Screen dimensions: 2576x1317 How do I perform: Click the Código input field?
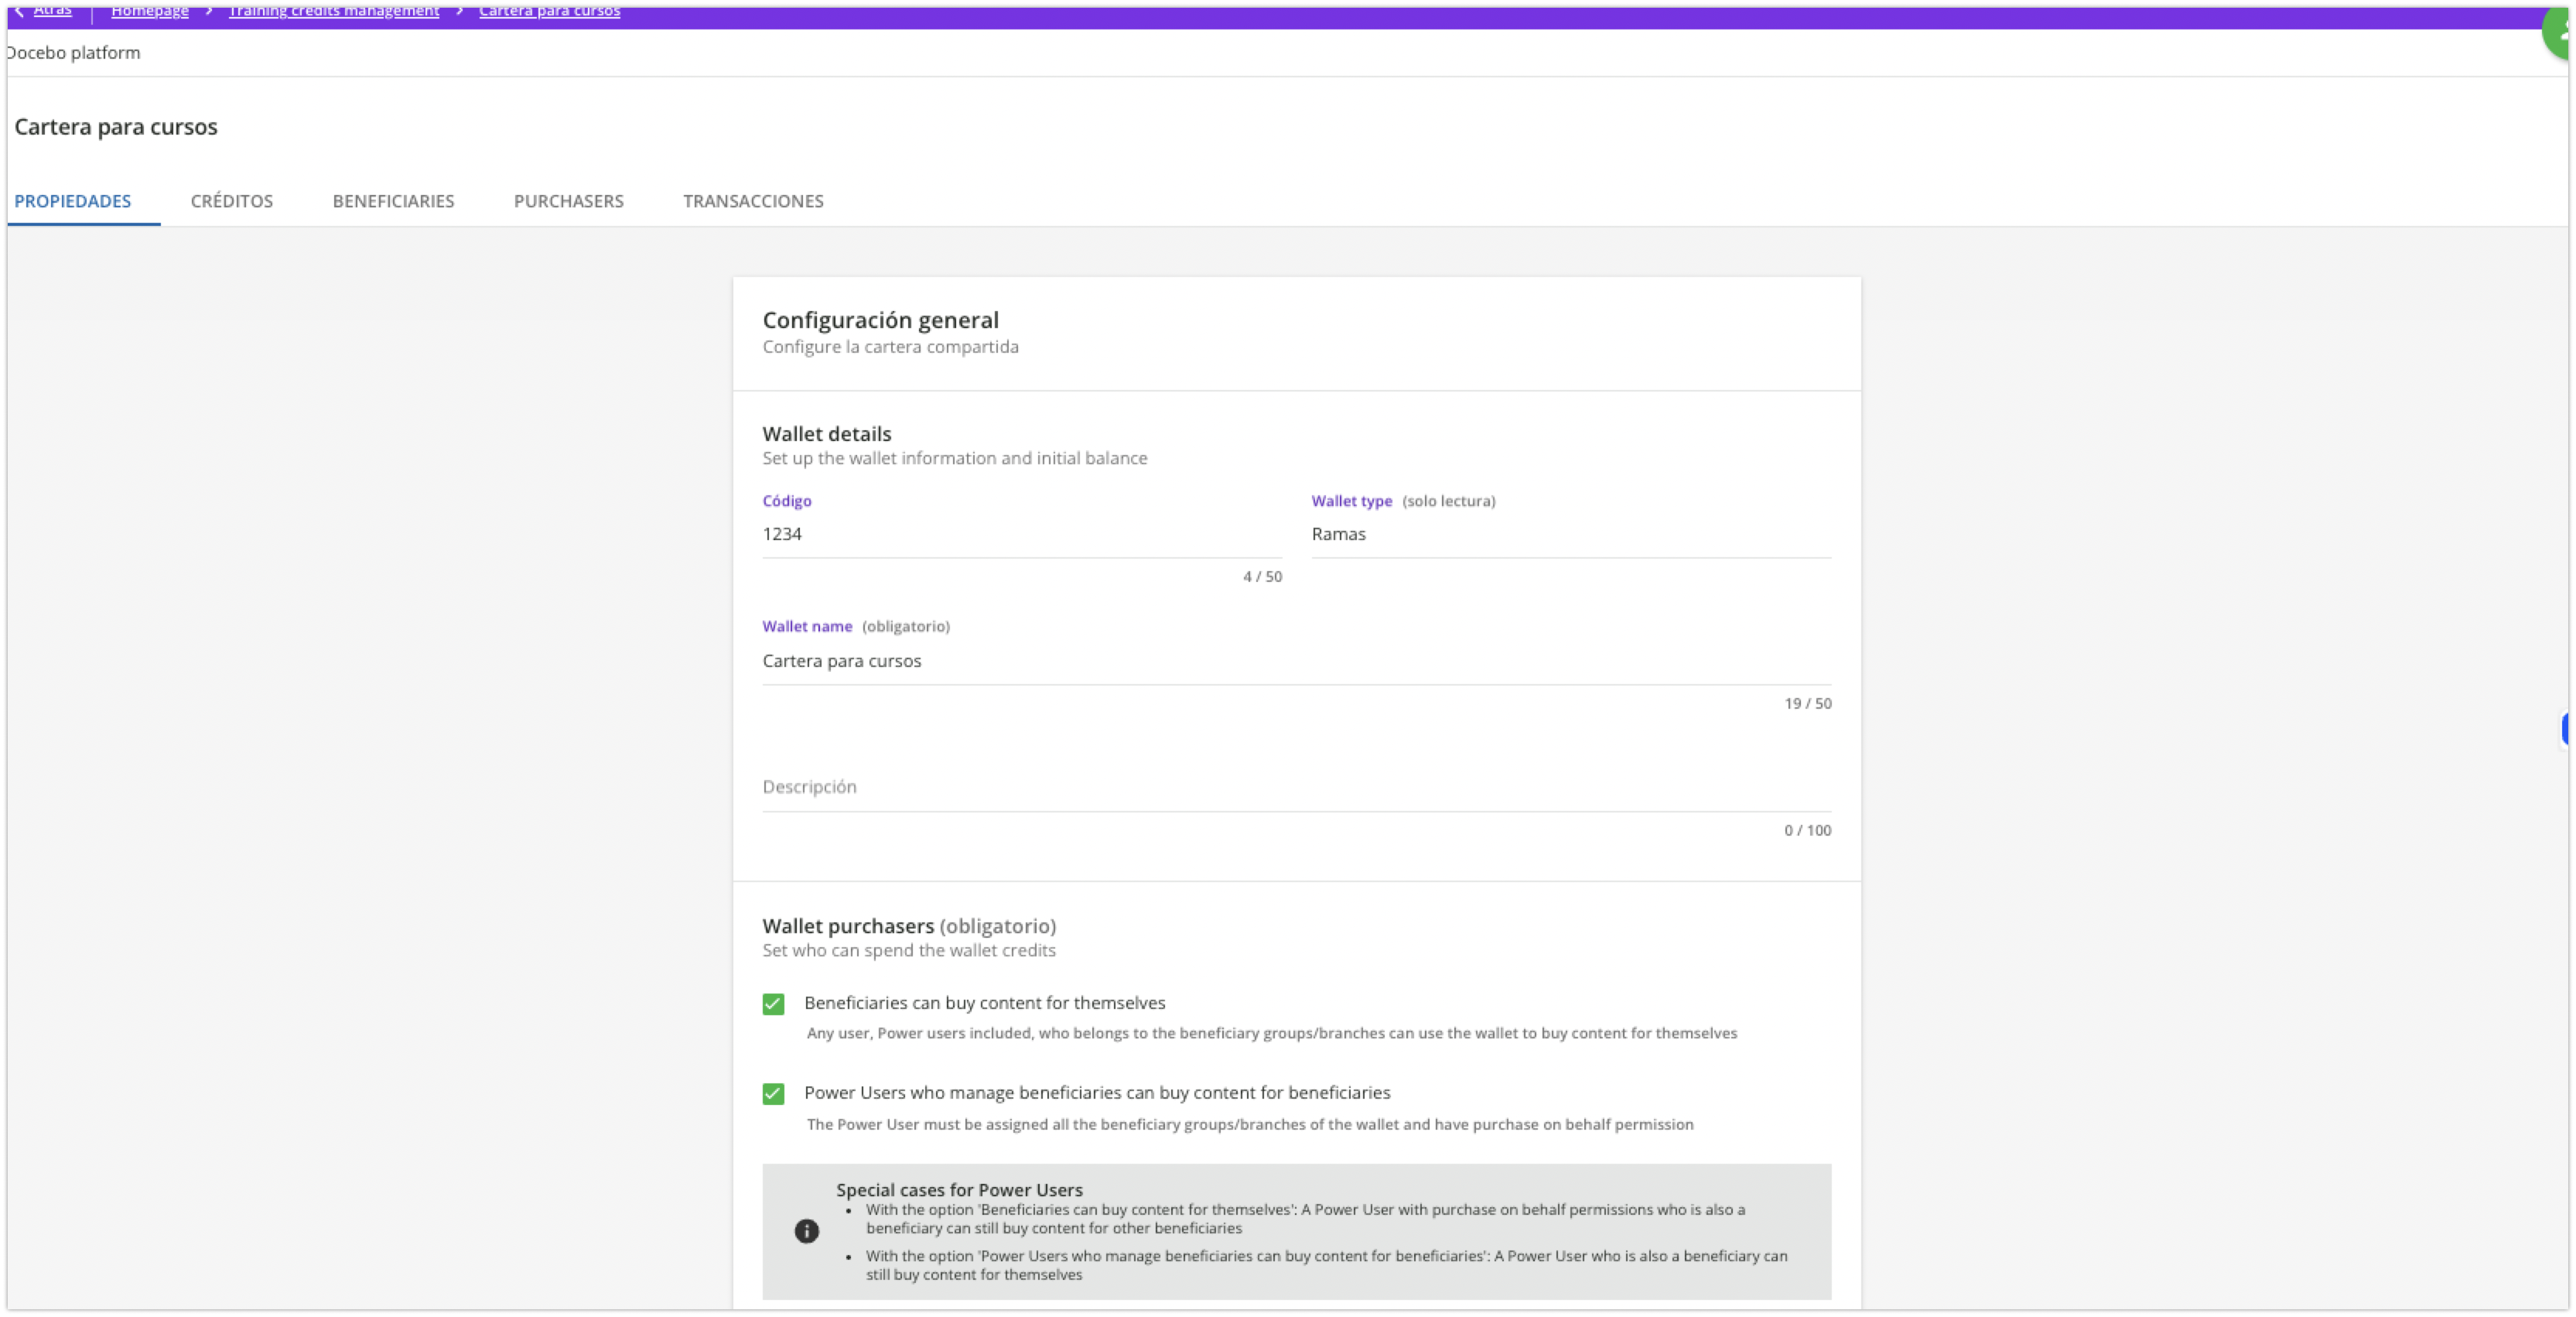coord(1020,534)
